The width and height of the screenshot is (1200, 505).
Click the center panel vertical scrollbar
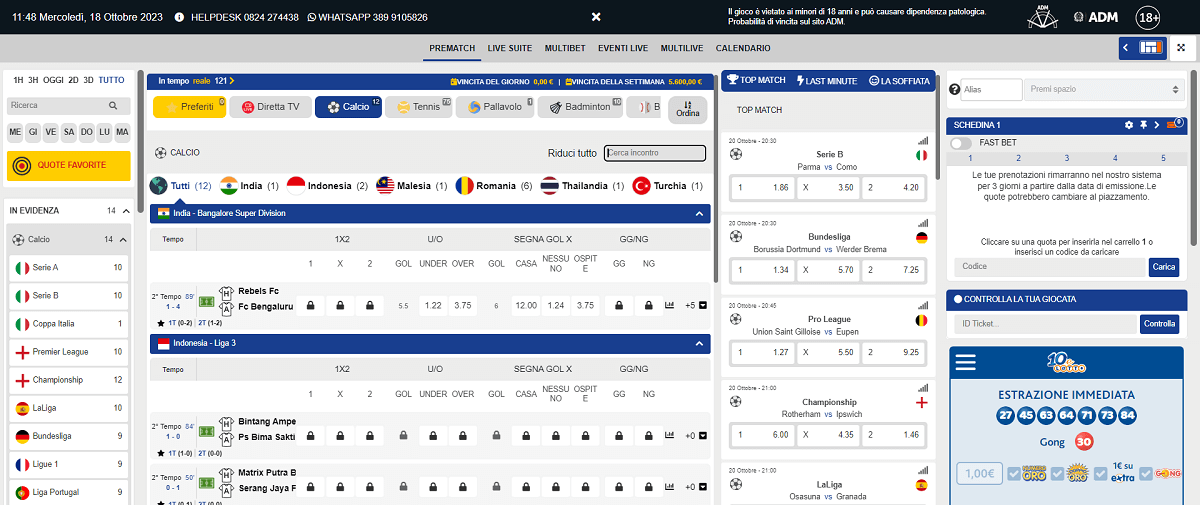click(x=716, y=180)
